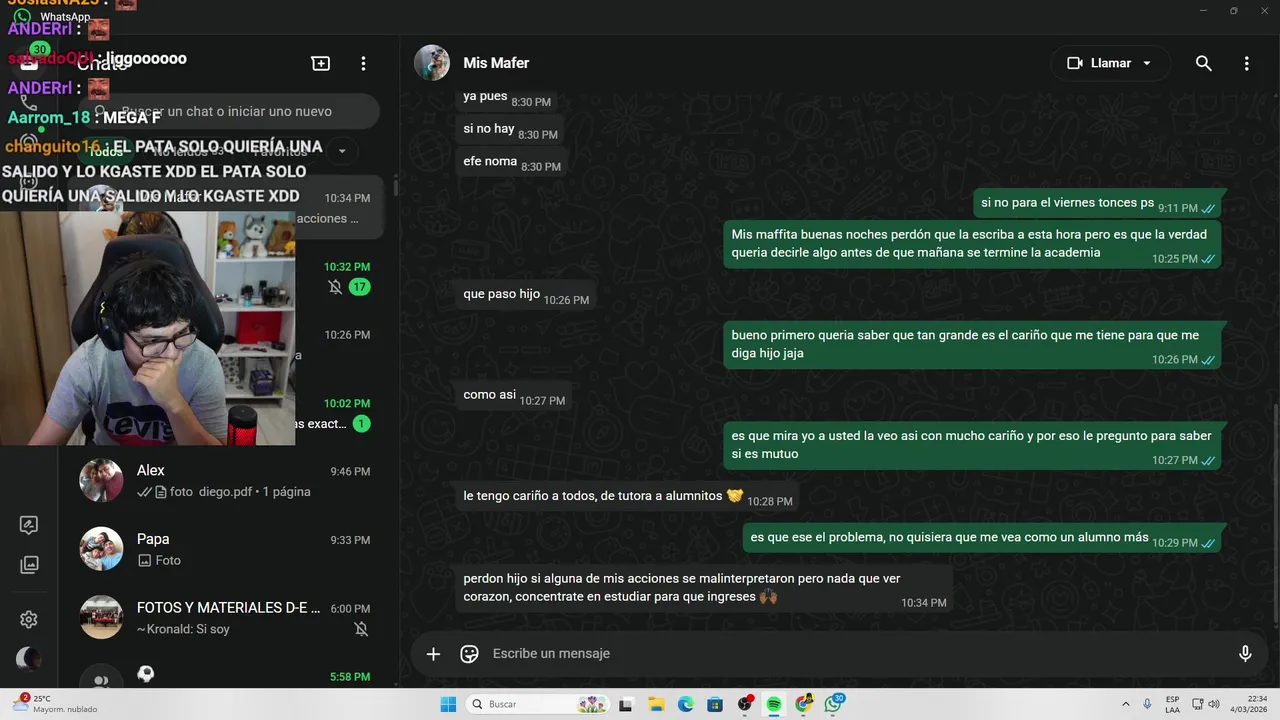Image resolution: width=1280 pixels, height=720 pixels.
Task: Open own profile avatar in sidebar
Action: (x=29, y=659)
